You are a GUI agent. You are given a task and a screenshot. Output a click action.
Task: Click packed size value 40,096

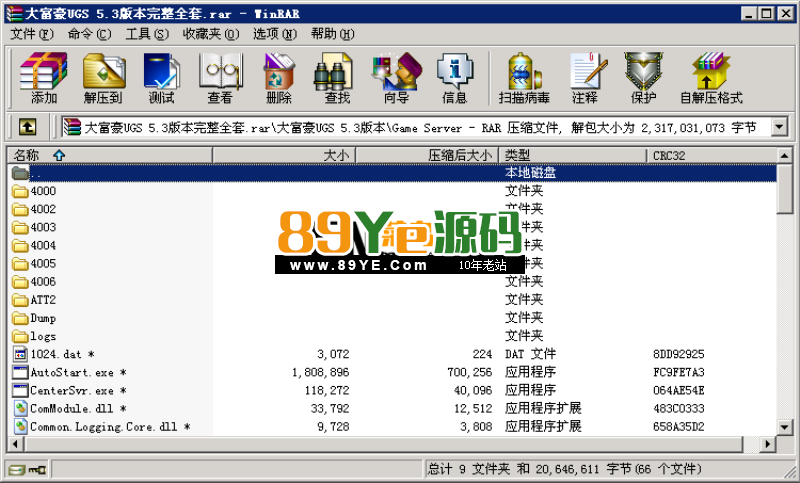(x=473, y=390)
